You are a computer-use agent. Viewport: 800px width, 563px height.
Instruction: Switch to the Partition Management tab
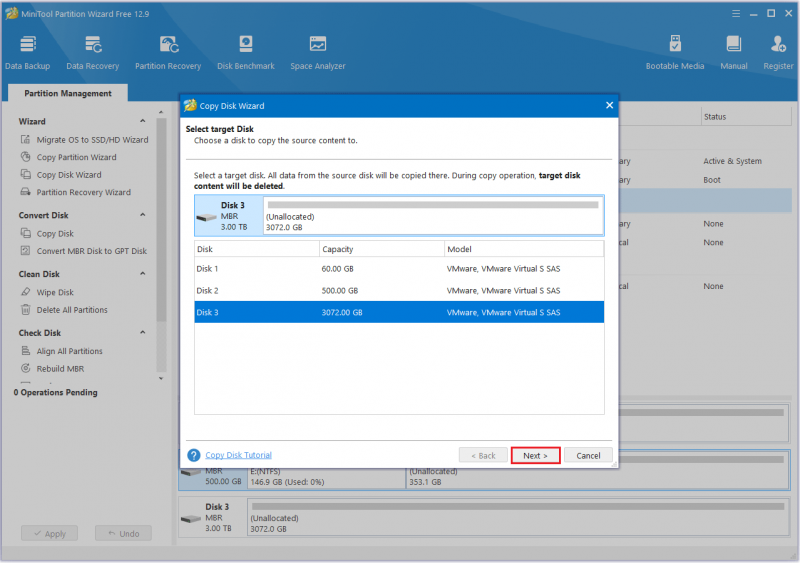(68, 93)
